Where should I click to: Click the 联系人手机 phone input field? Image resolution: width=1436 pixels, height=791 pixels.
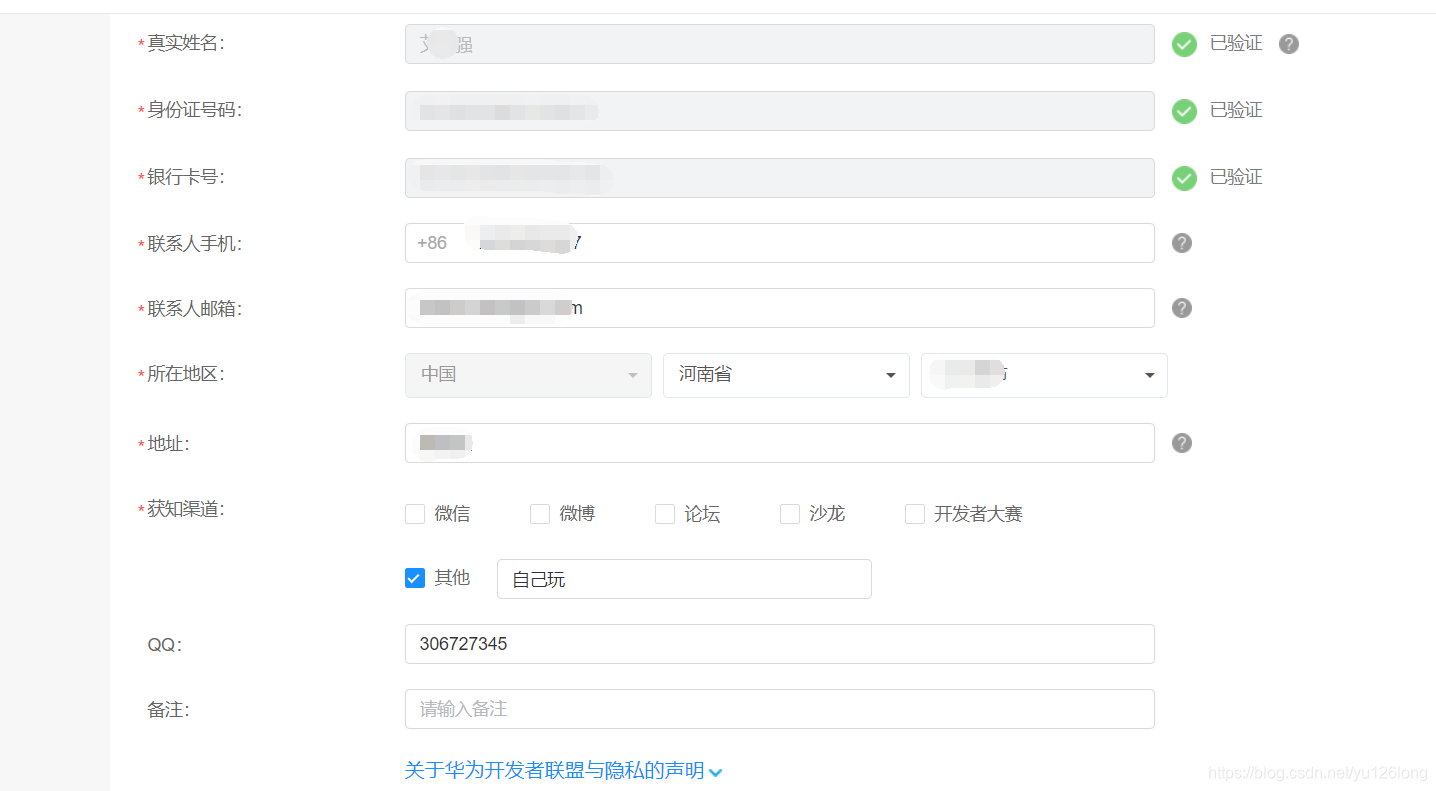tap(780, 243)
